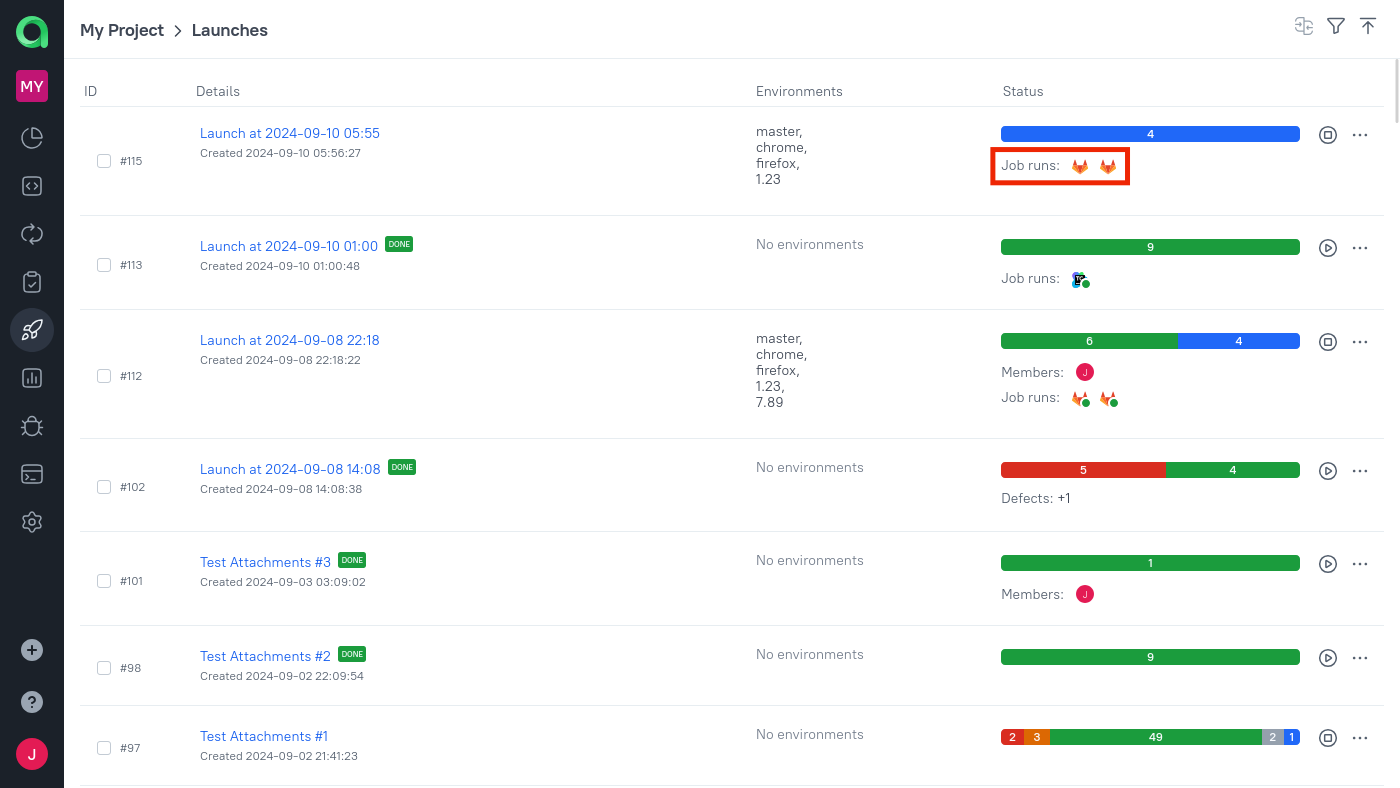Select checkbox for launch #112
This screenshot has width=1400, height=788.
tap(104, 376)
